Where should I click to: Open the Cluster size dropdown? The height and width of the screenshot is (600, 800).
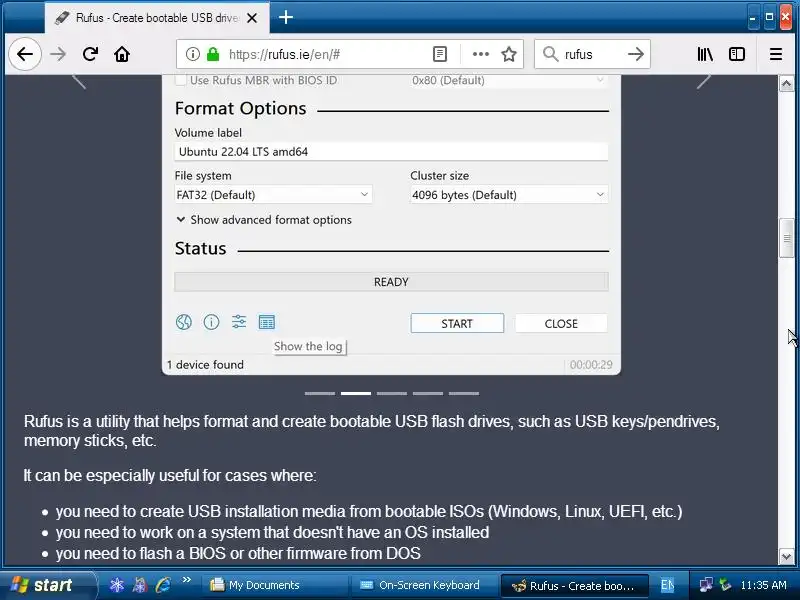pyautogui.click(x=509, y=194)
